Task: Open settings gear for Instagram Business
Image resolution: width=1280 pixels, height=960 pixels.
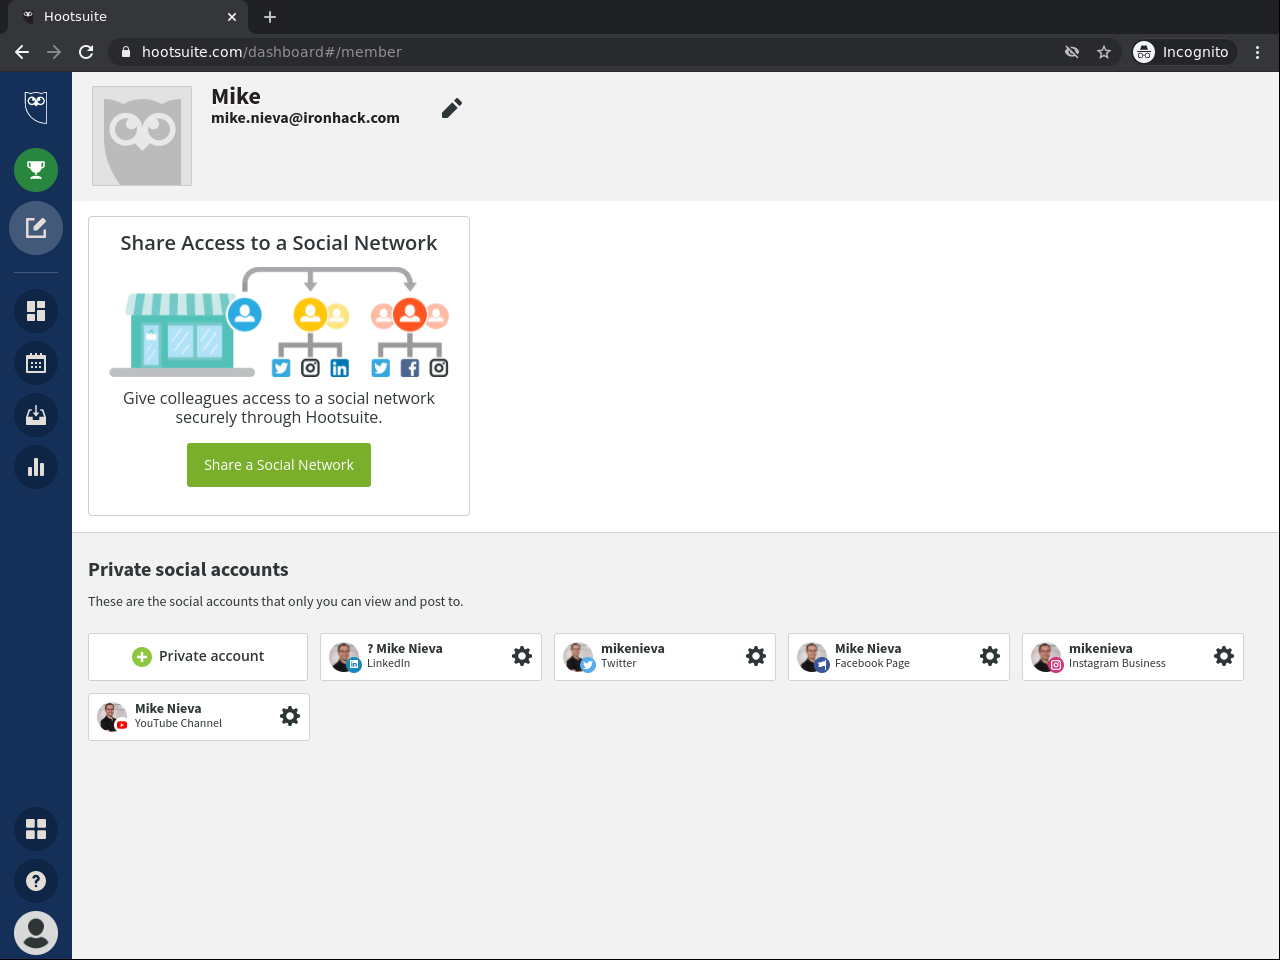Action: click(1224, 656)
